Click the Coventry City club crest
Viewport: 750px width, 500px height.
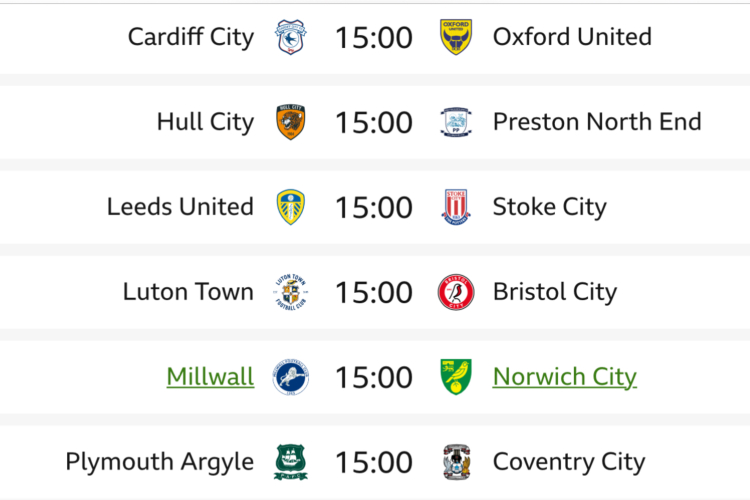point(456,462)
